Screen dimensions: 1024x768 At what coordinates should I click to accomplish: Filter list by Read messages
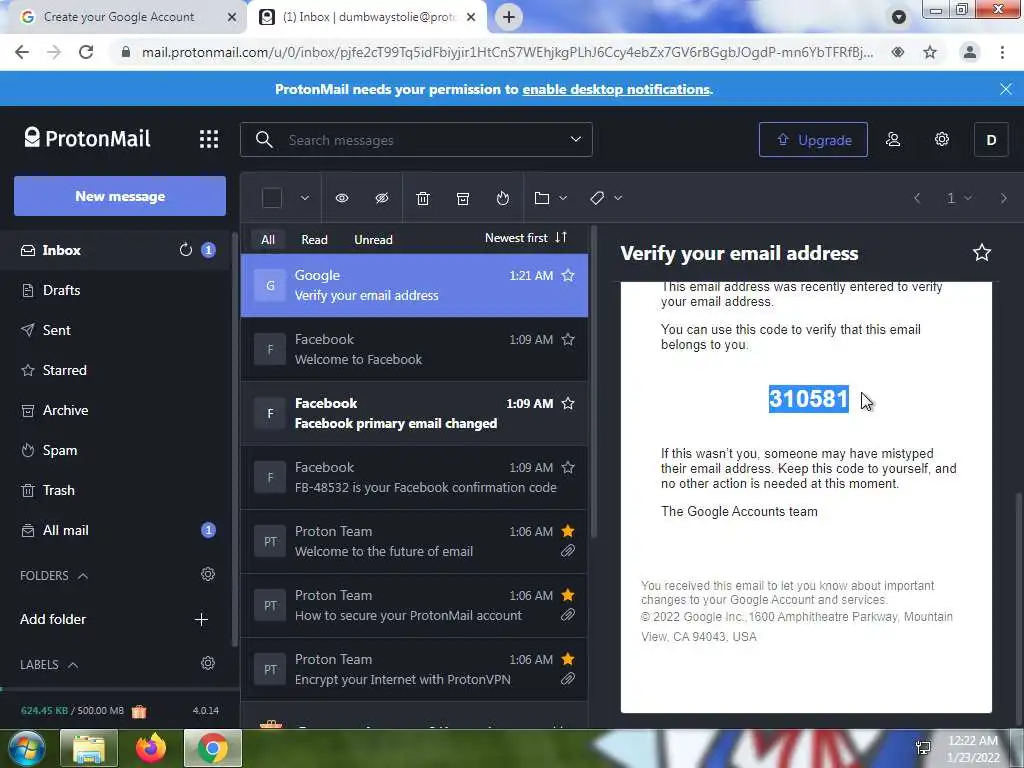(x=314, y=240)
